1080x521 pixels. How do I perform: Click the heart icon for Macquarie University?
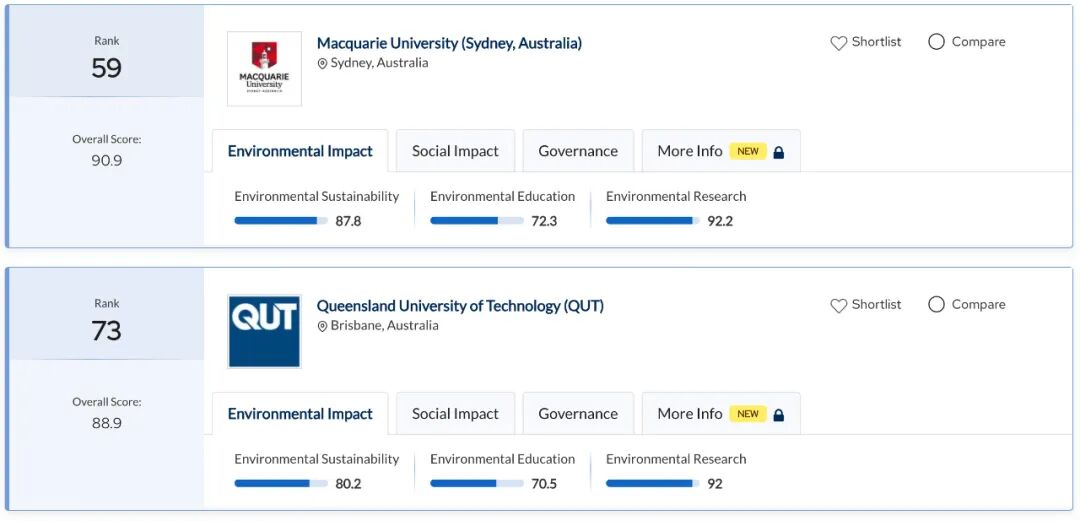[839, 43]
